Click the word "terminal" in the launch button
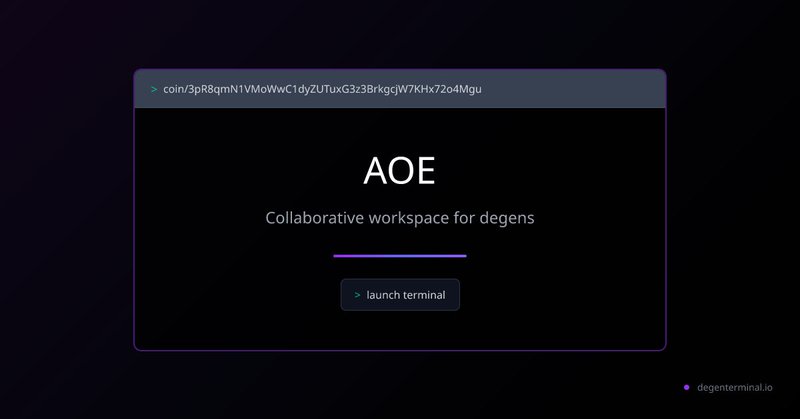 coord(424,295)
